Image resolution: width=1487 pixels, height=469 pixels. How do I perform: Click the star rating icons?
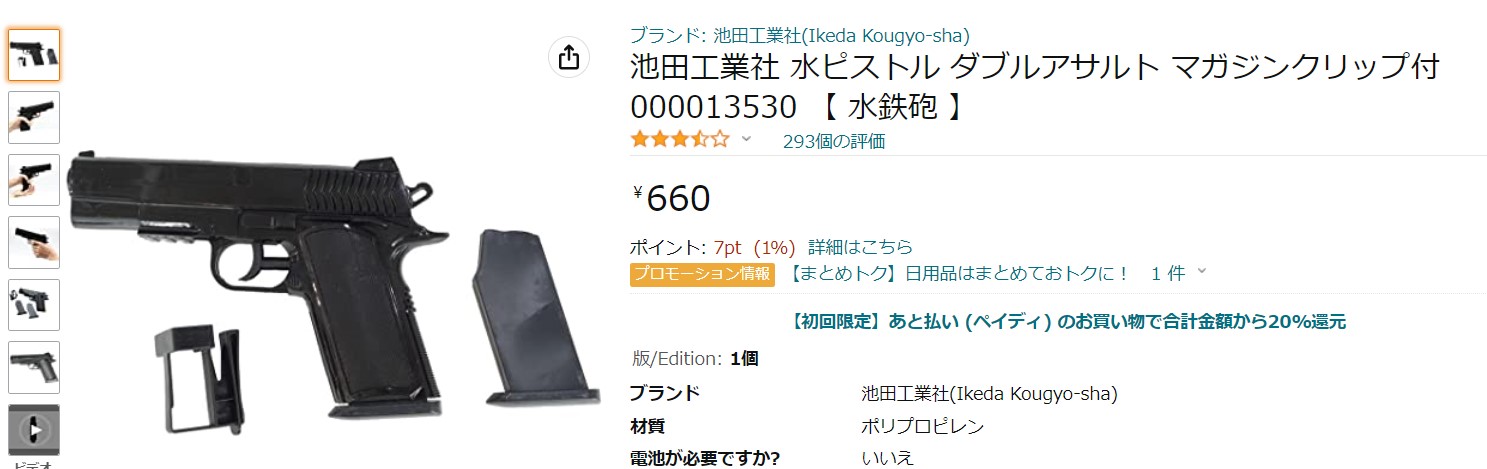(680, 140)
